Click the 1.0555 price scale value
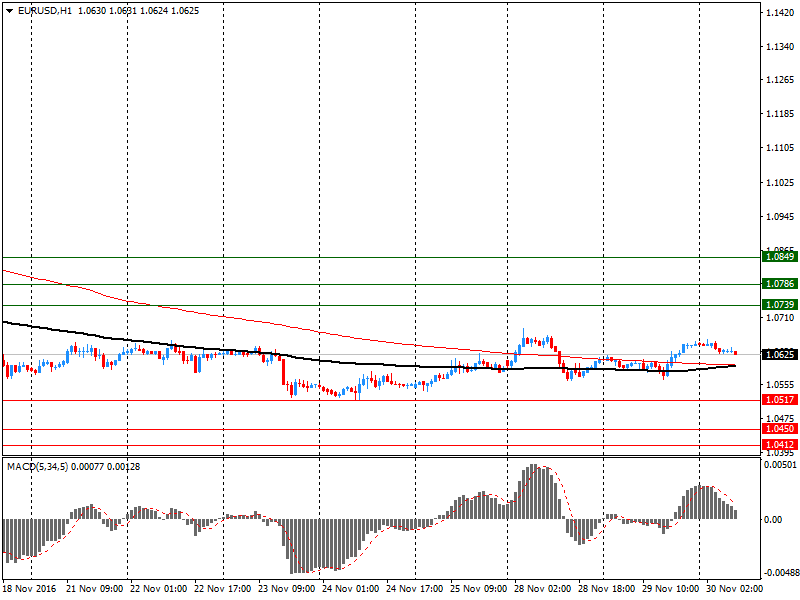The width and height of the screenshot is (800, 600). [781, 385]
